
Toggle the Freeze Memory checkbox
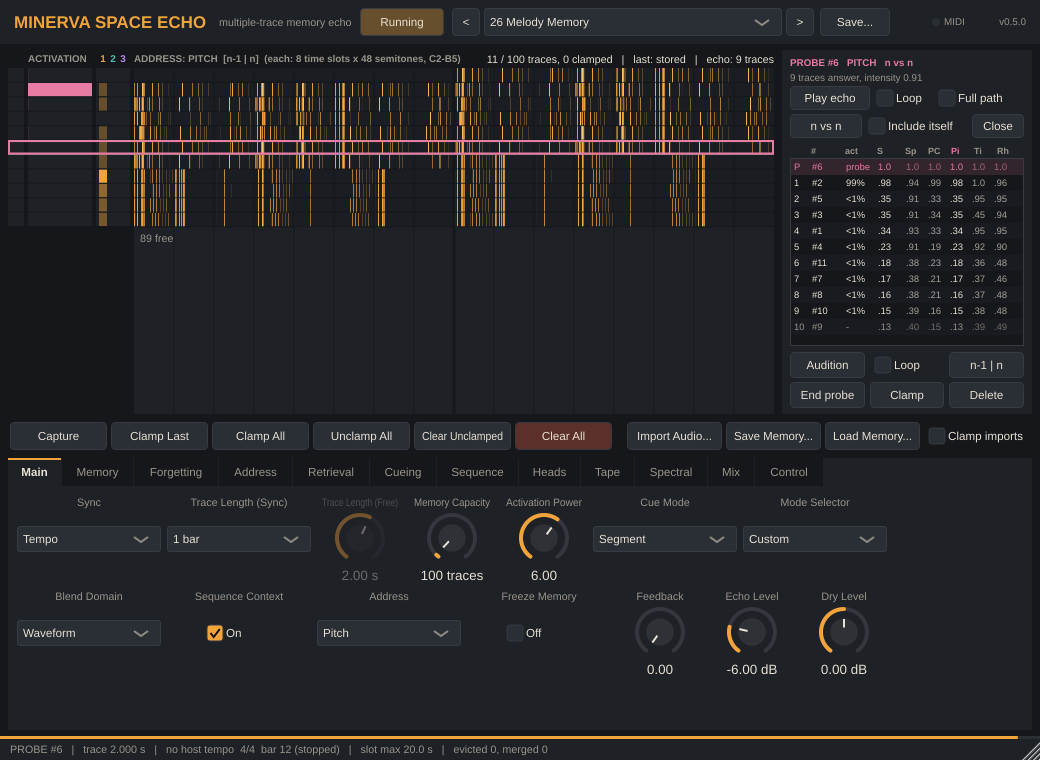tap(515, 633)
